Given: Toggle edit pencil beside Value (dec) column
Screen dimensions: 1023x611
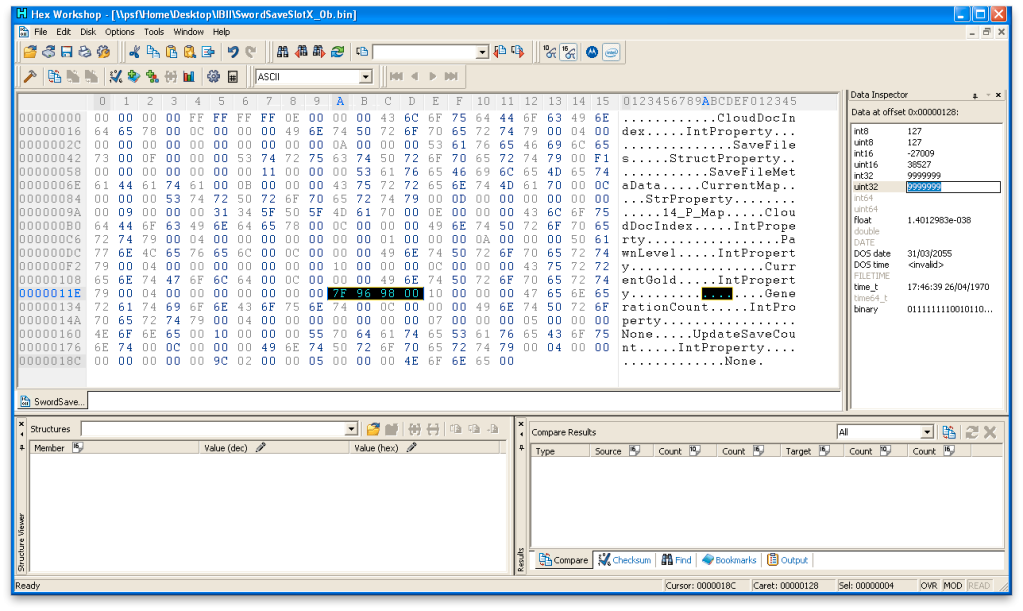Looking at the screenshot, I should point(260,447).
